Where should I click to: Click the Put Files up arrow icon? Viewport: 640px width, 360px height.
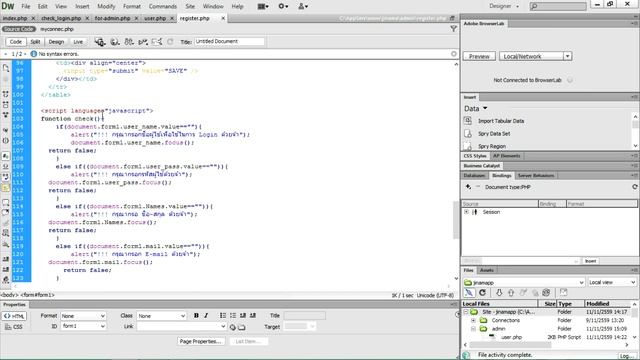click(x=511, y=293)
